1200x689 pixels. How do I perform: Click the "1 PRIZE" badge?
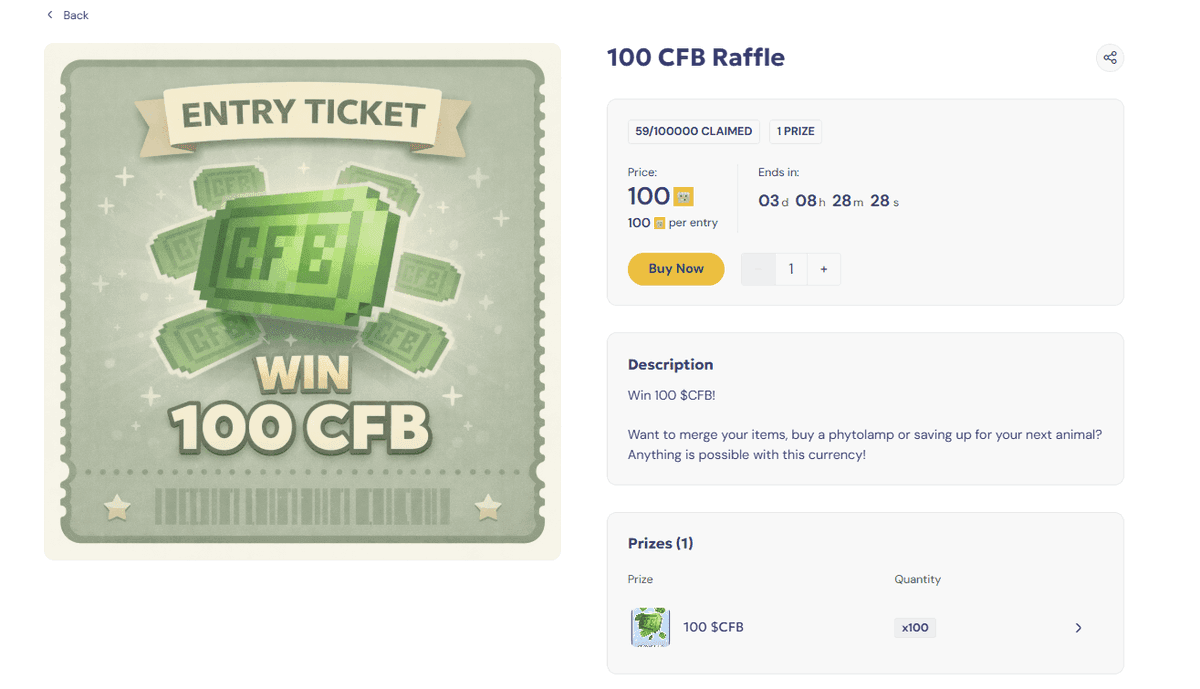796,131
